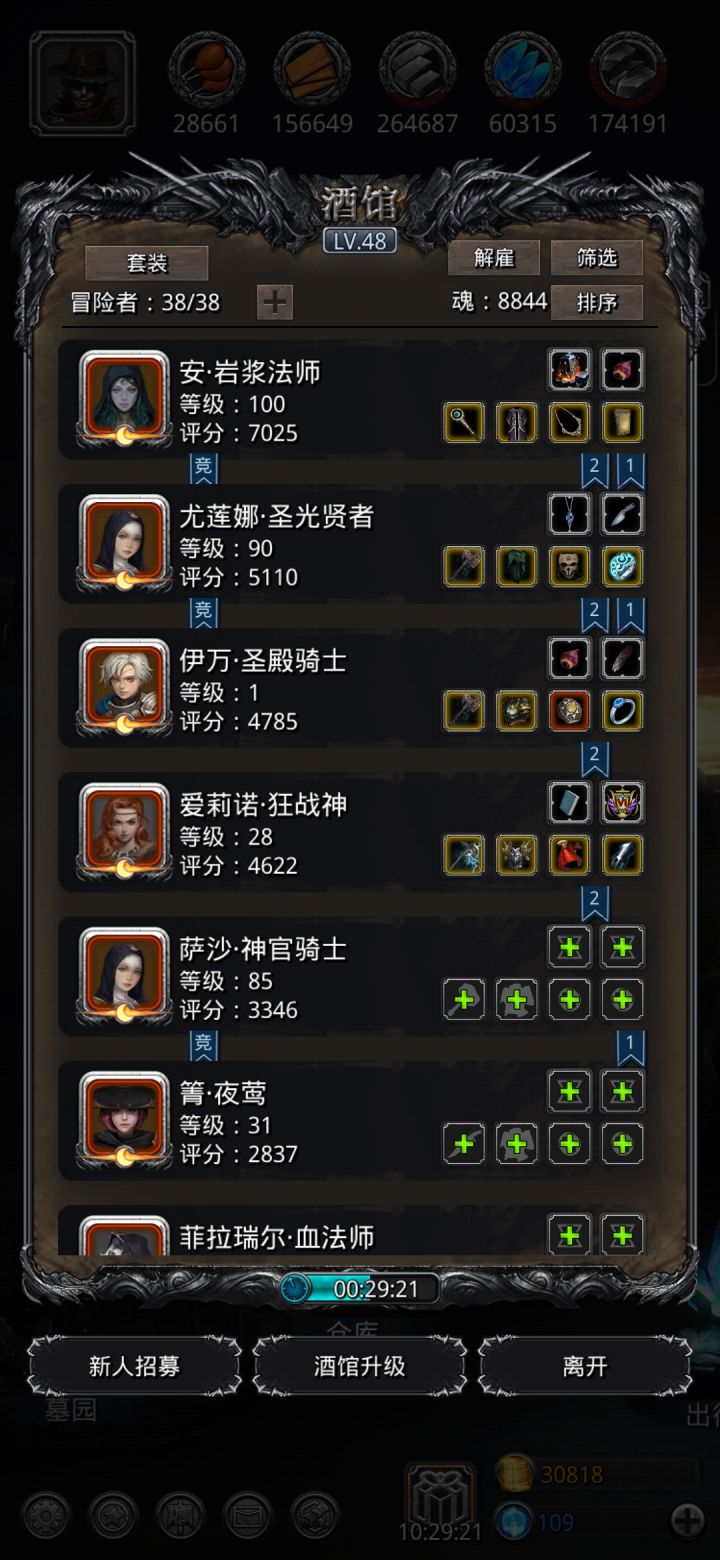The height and width of the screenshot is (1560, 720).
Task: Select the 安·岩浆法师 portrait
Action: 124,400
